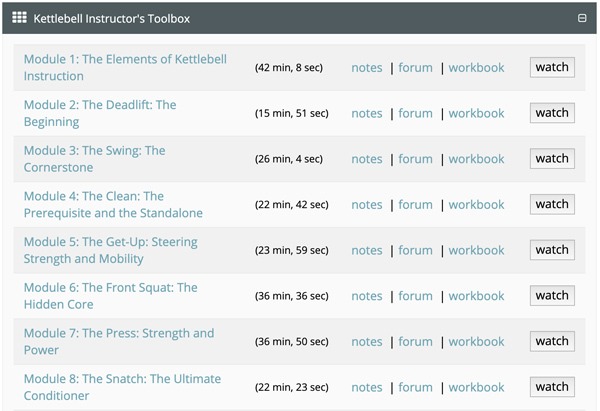Open notes for Module 5 Get-Up
The width and height of the screenshot is (600, 411).
click(x=367, y=250)
